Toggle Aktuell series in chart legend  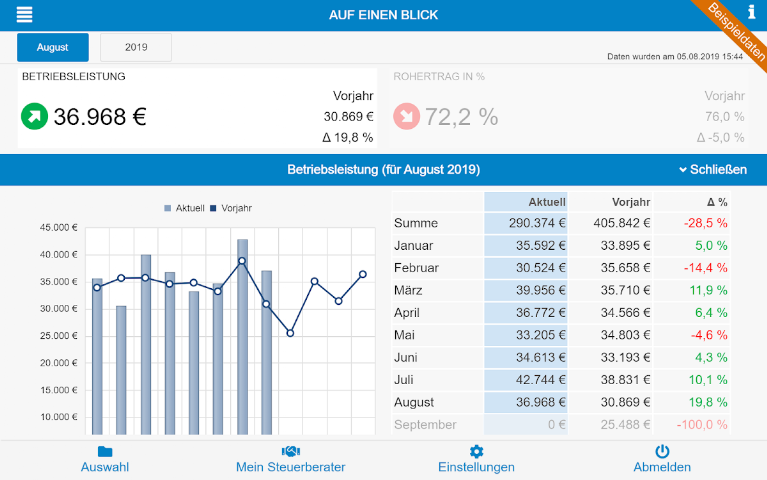tap(184, 208)
